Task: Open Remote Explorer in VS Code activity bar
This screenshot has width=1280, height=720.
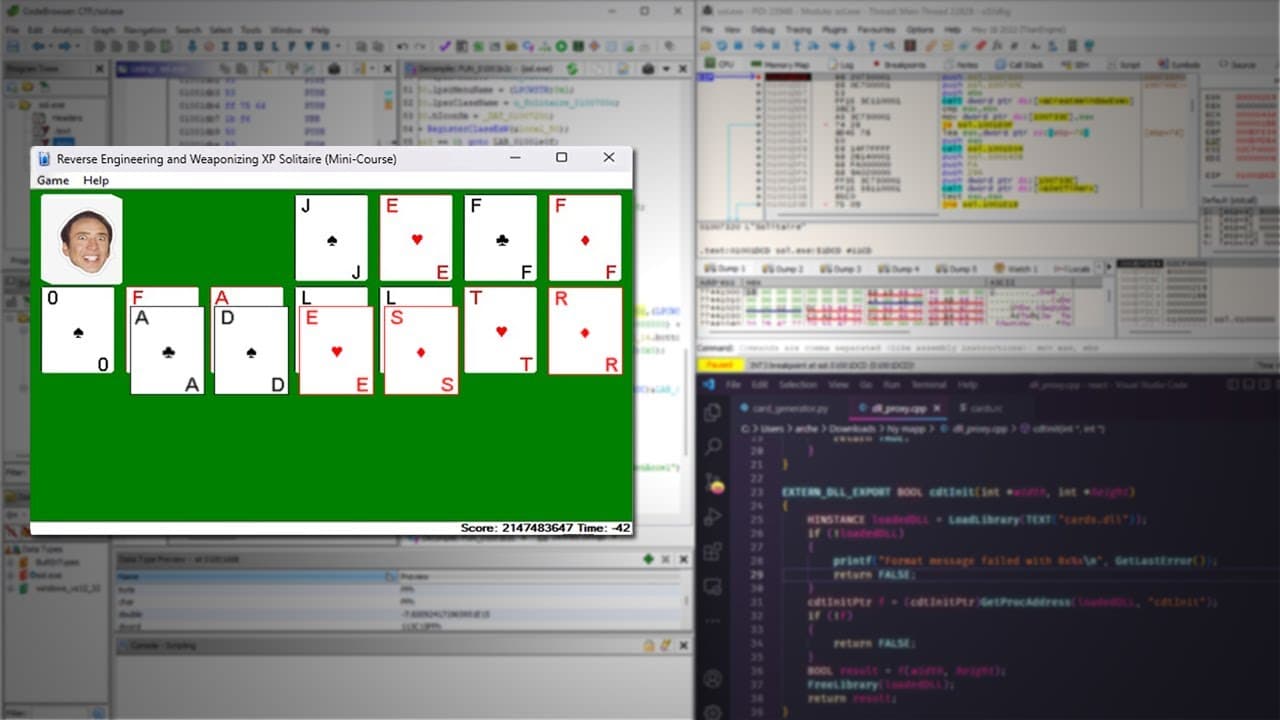Action: (713, 587)
